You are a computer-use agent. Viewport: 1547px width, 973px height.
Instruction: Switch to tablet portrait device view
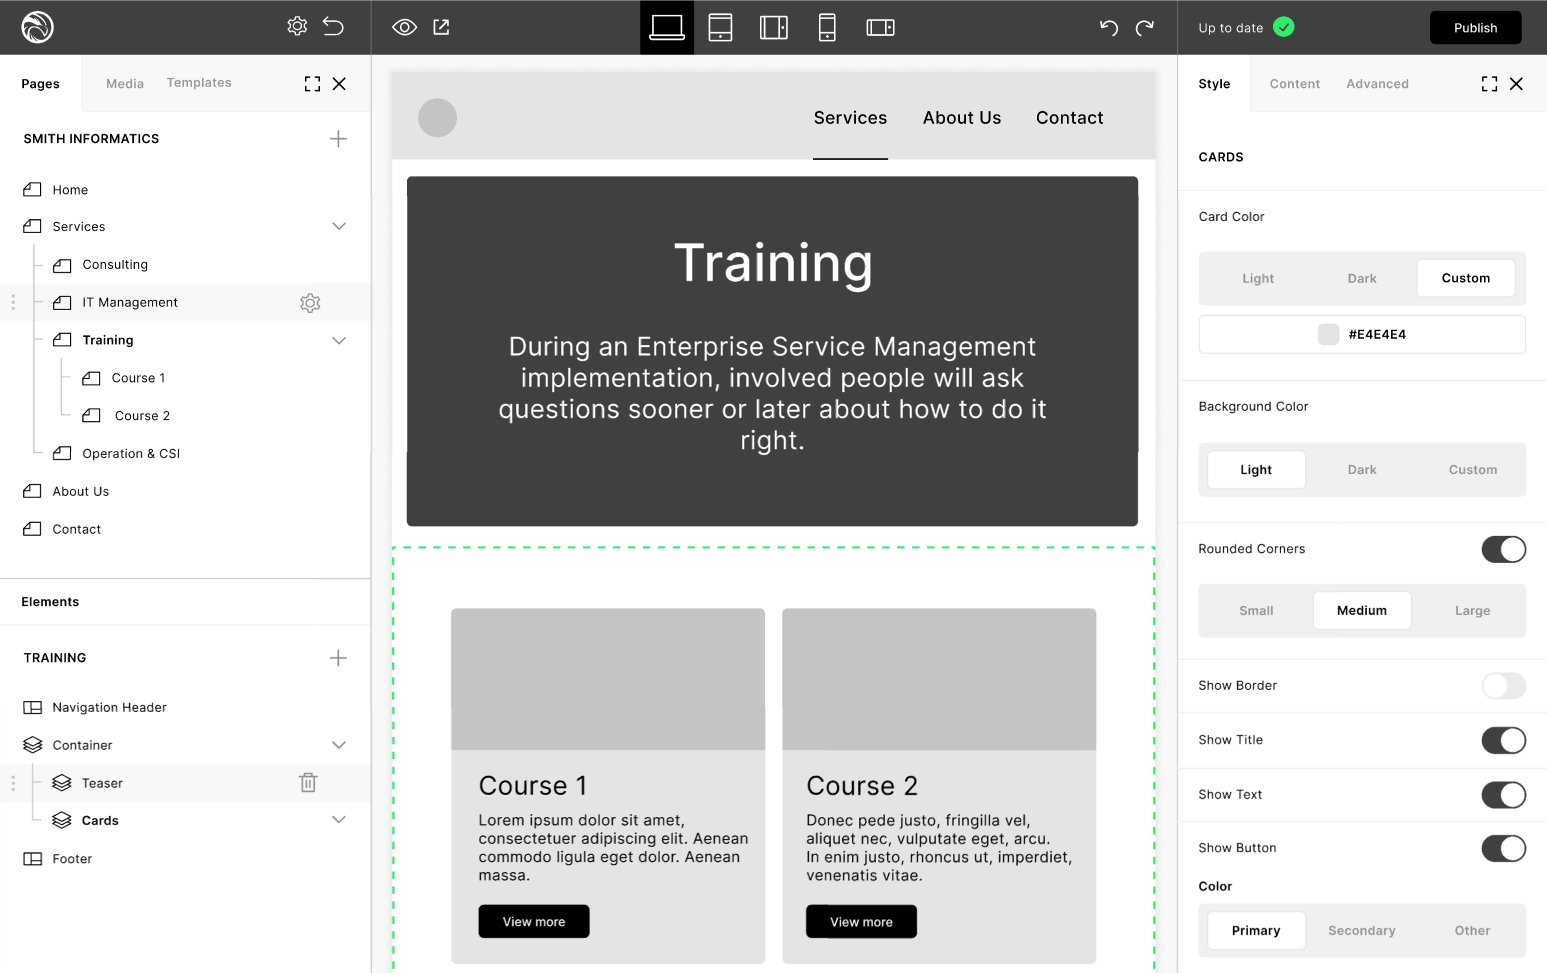720,27
